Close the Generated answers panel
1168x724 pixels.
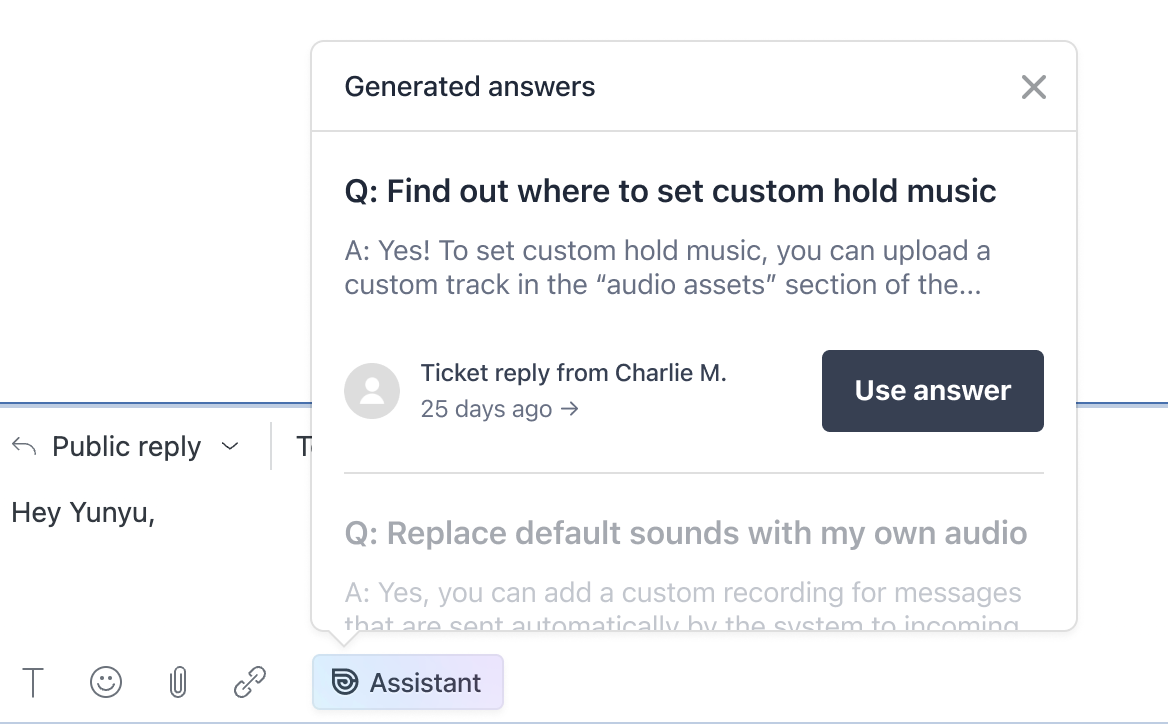point(1033,87)
